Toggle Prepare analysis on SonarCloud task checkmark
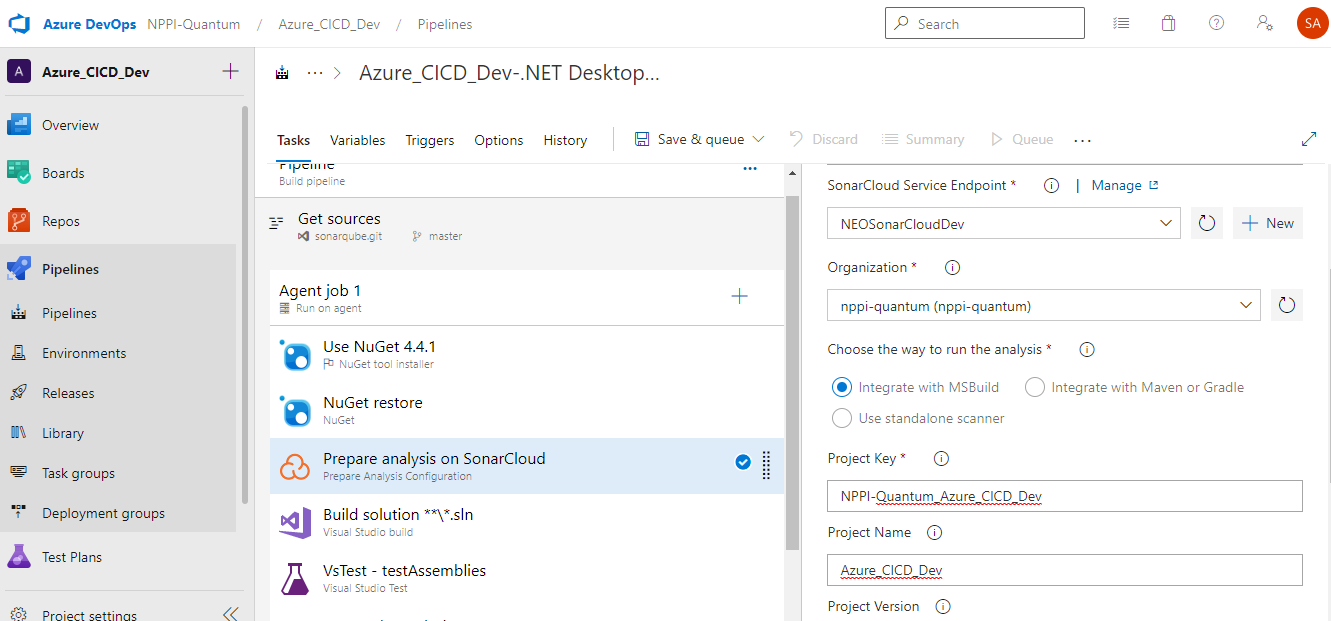Screen dimensions: 1331x621 point(743,462)
